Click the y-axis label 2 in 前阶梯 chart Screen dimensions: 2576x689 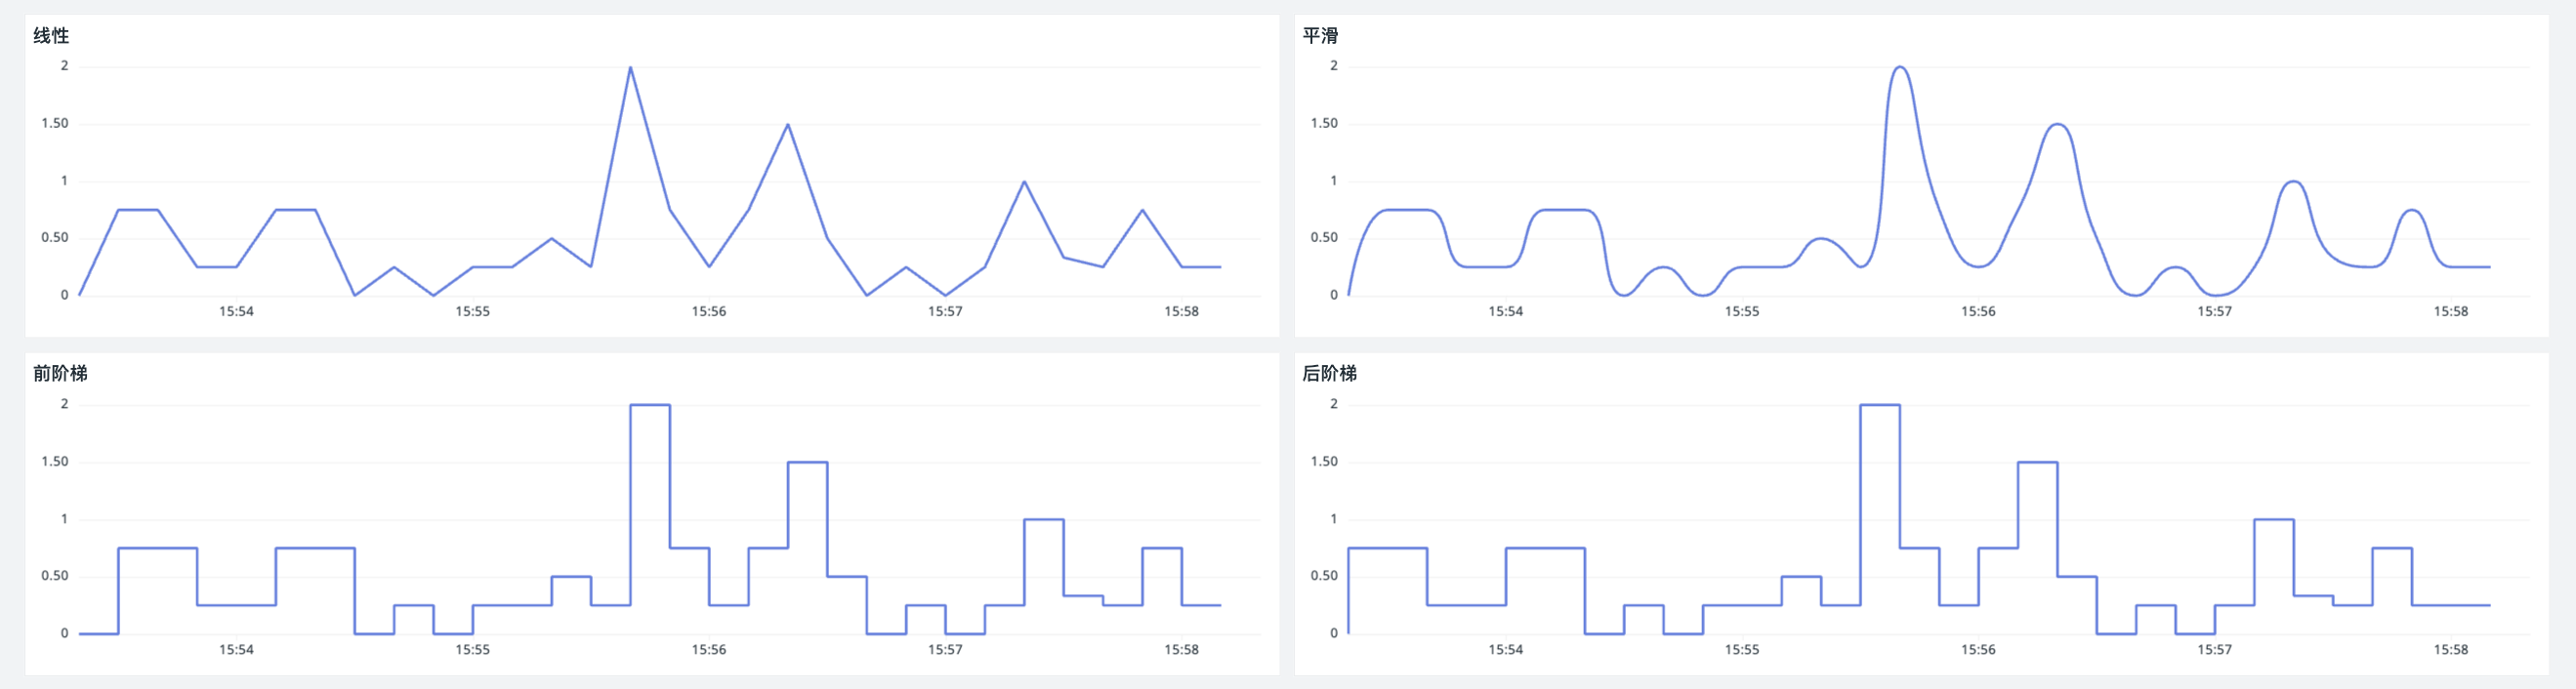pyautogui.click(x=65, y=404)
